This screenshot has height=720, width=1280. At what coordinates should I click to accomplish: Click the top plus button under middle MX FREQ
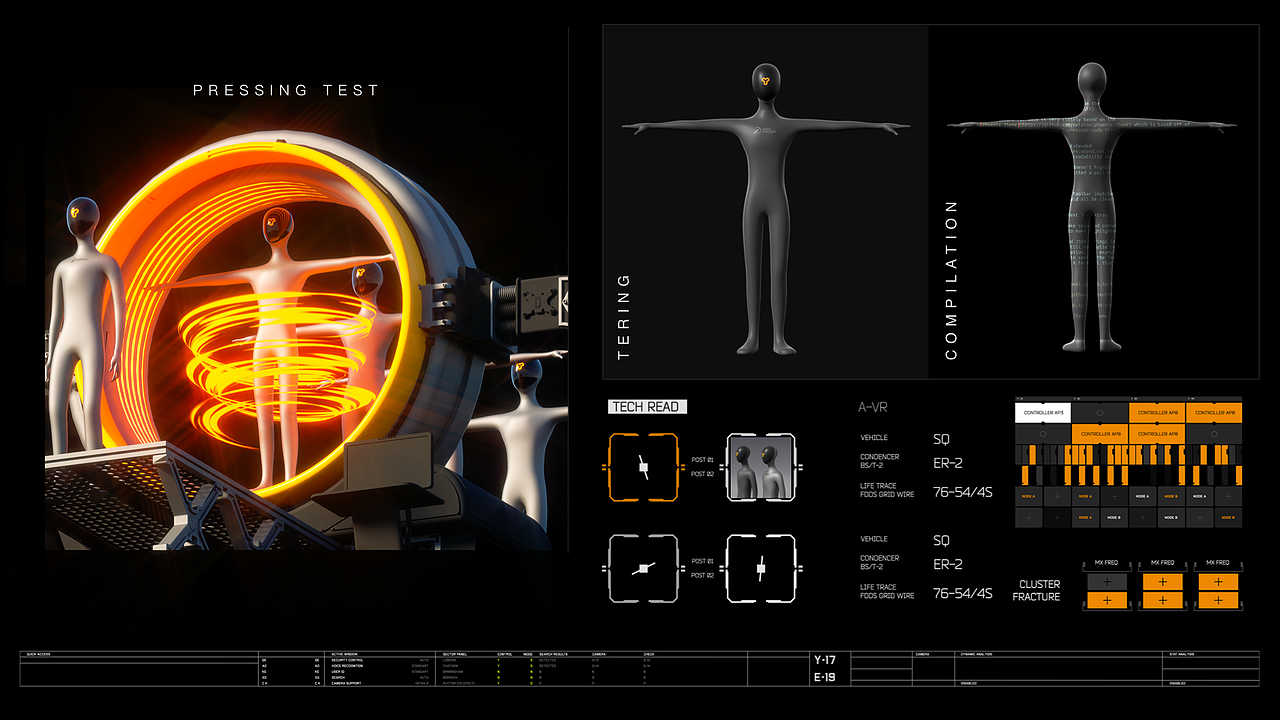tap(1163, 582)
